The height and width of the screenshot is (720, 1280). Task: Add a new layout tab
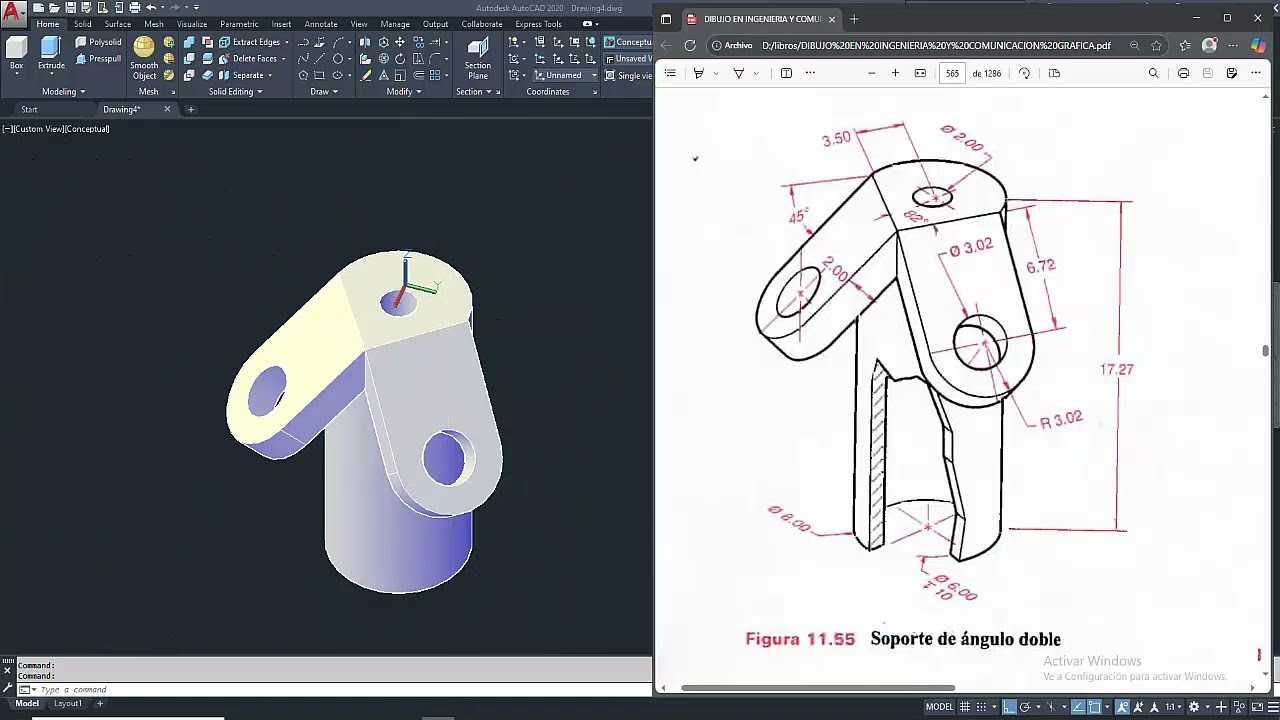point(99,703)
